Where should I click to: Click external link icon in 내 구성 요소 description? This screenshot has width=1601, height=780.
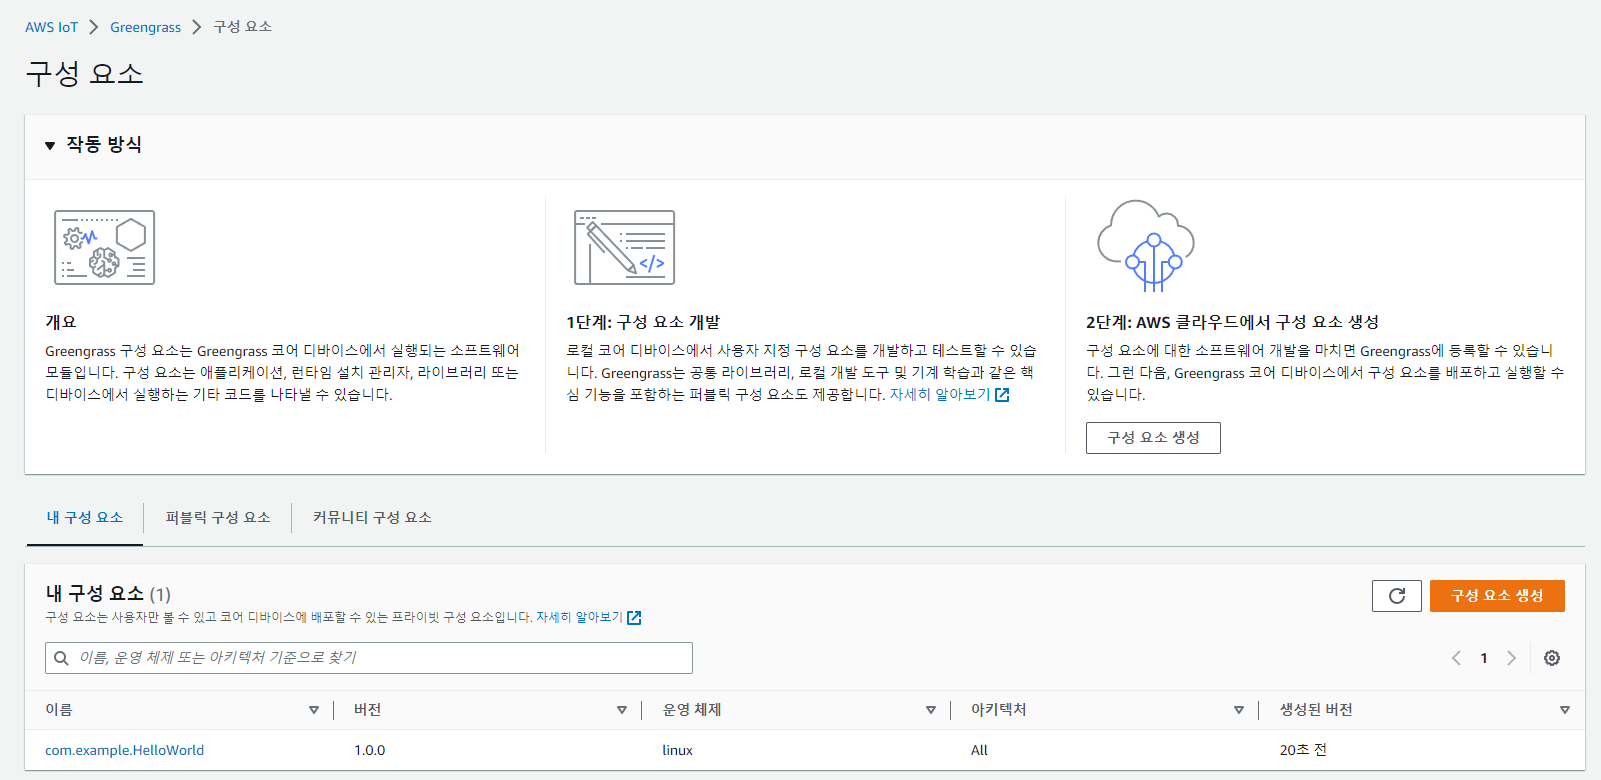(634, 618)
